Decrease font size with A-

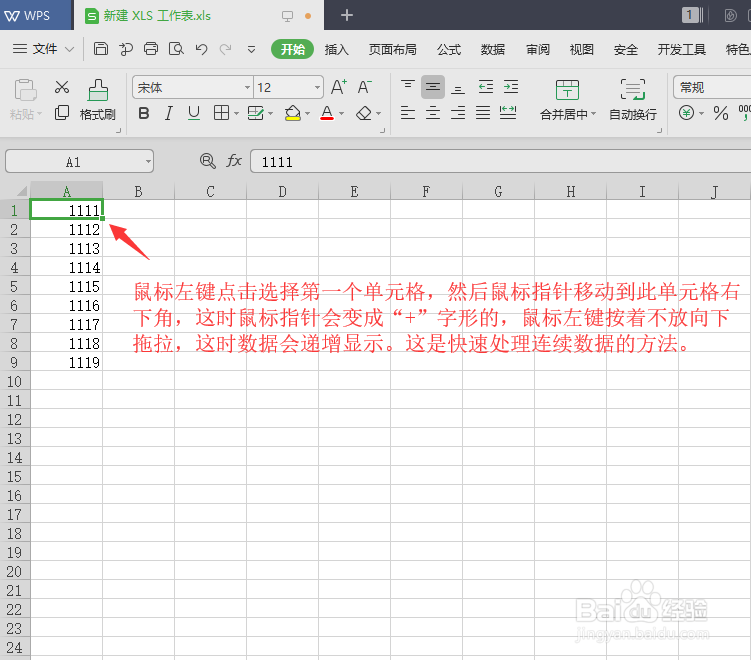pos(364,87)
